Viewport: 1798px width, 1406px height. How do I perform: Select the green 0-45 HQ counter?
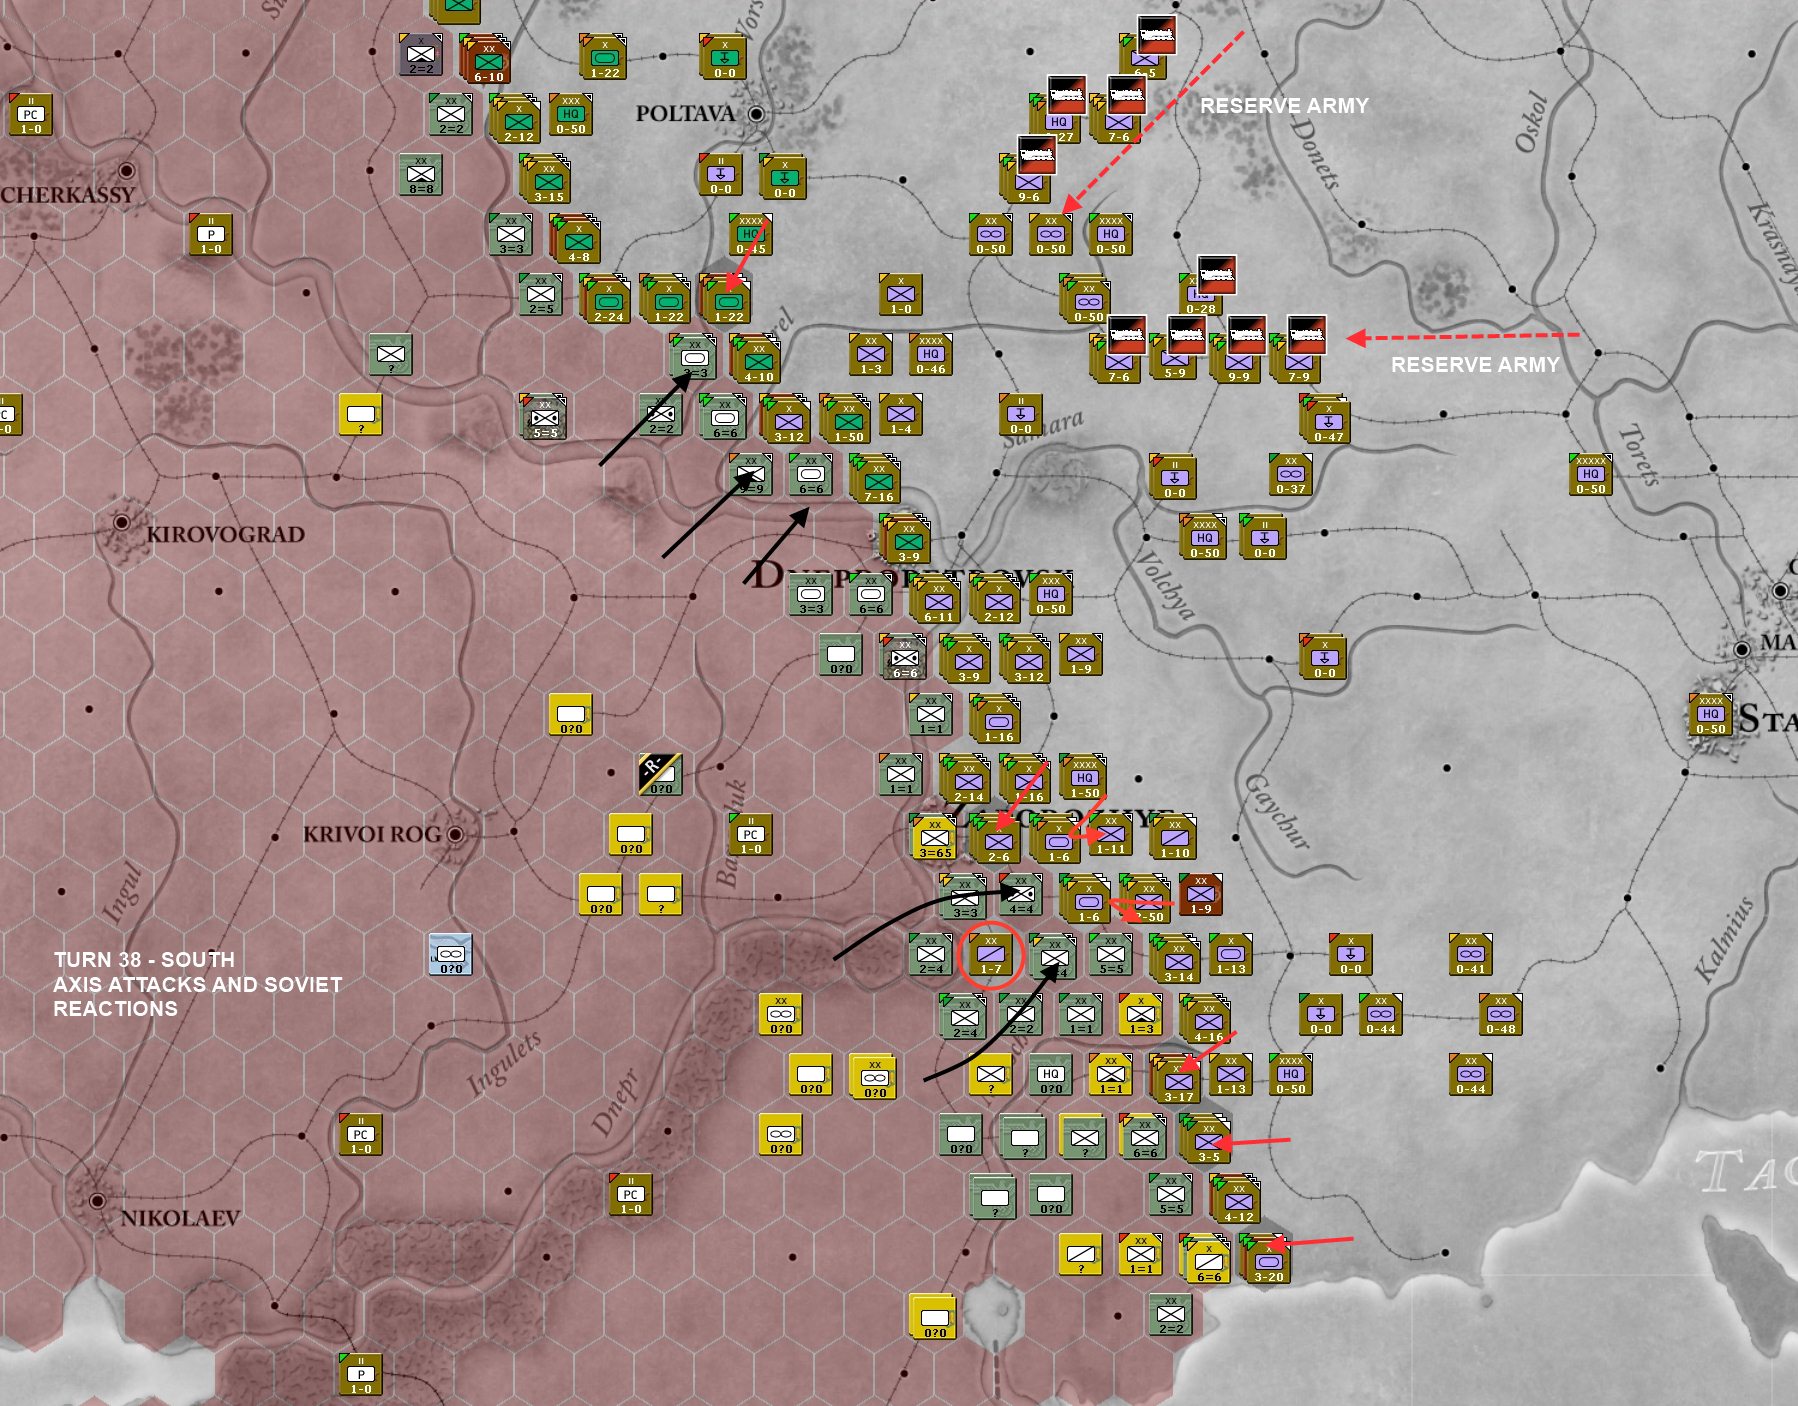(x=751, y=235)
